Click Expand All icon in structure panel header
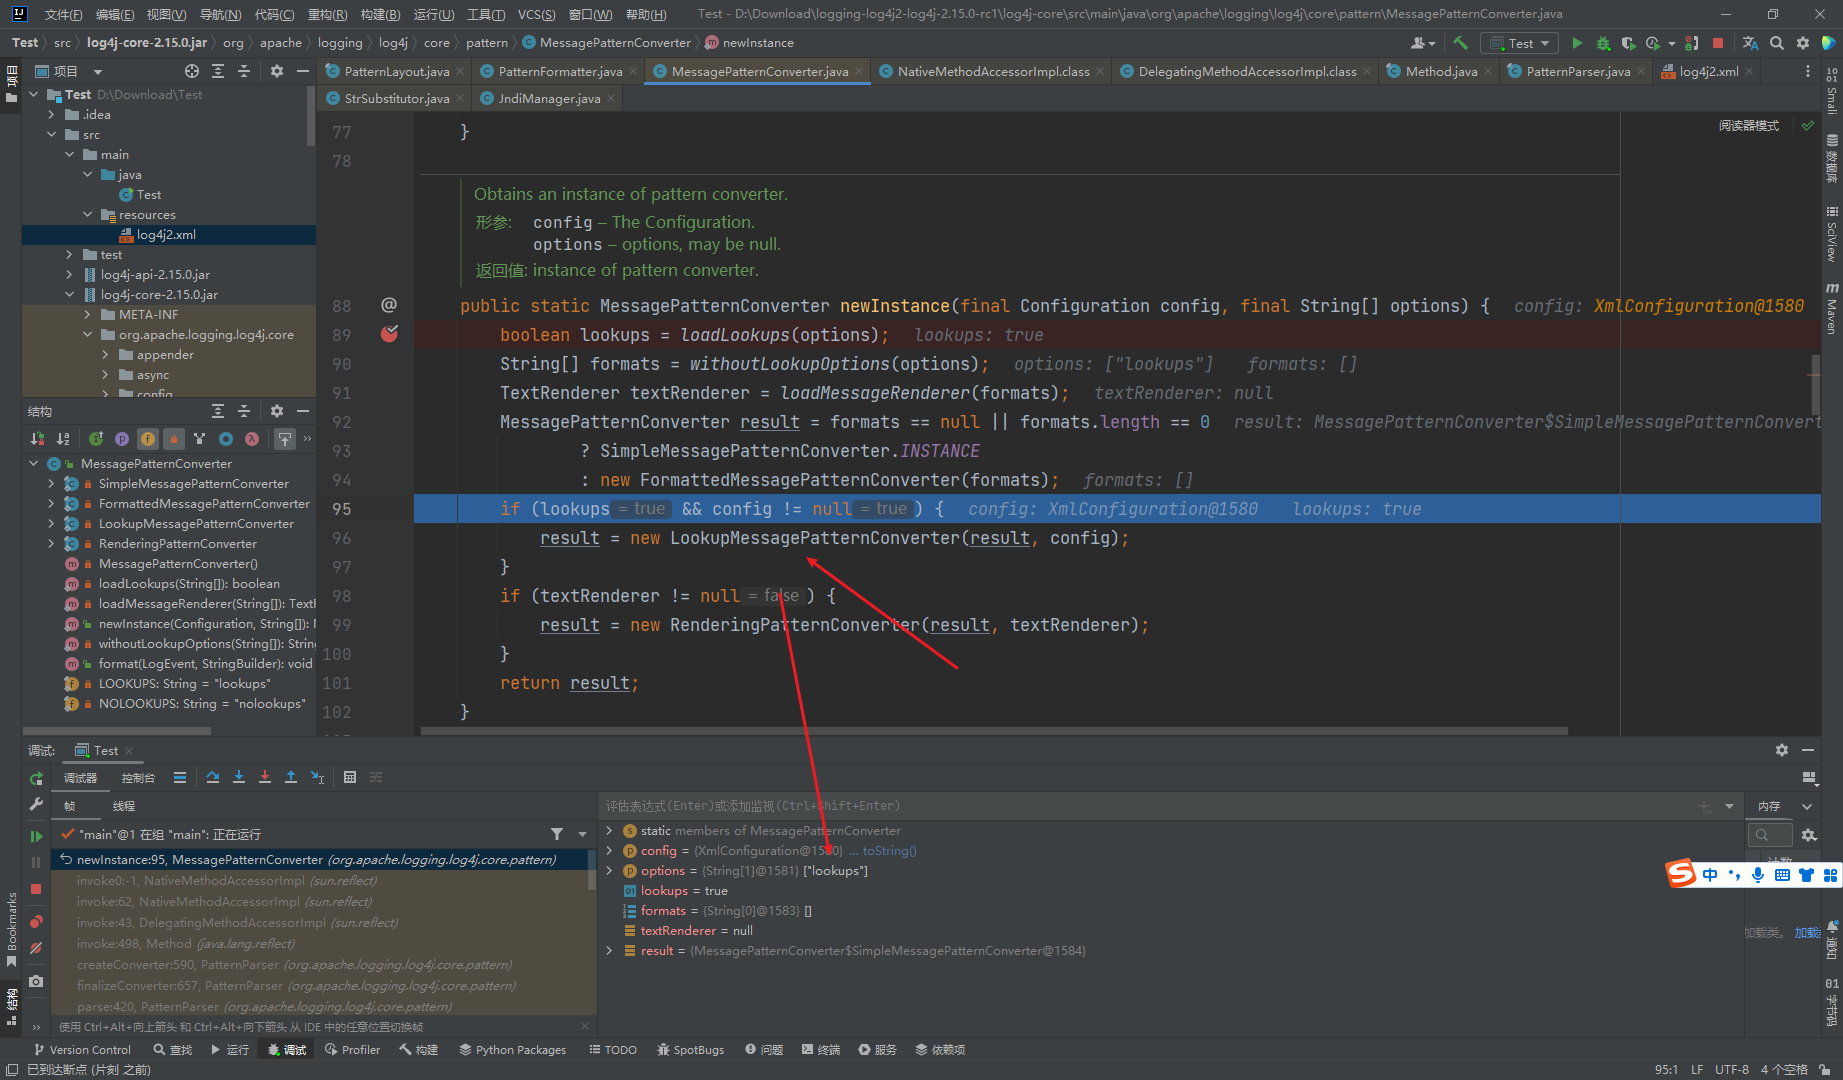 [218, 411]
